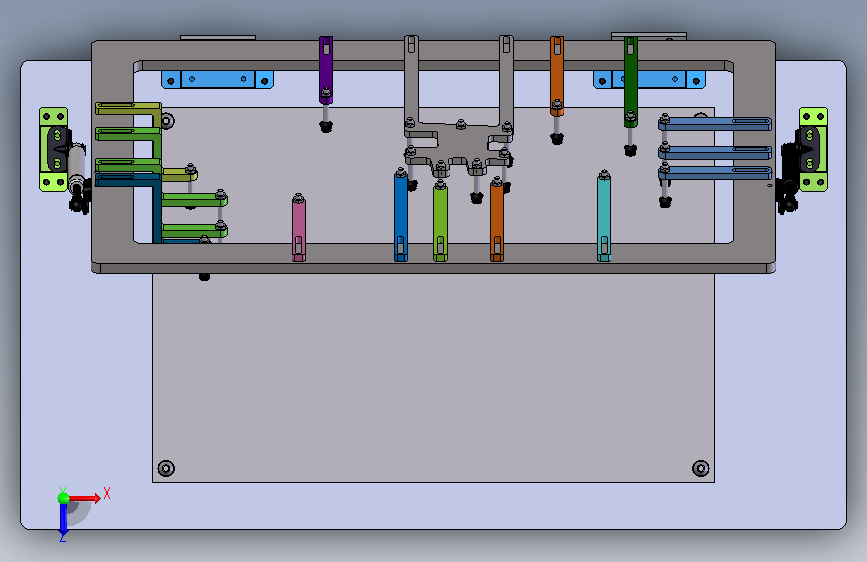867x562 pixels.
Task: Select the top-left blue mounting bracket
Action: pyautogui.click(x=217, y=80)
